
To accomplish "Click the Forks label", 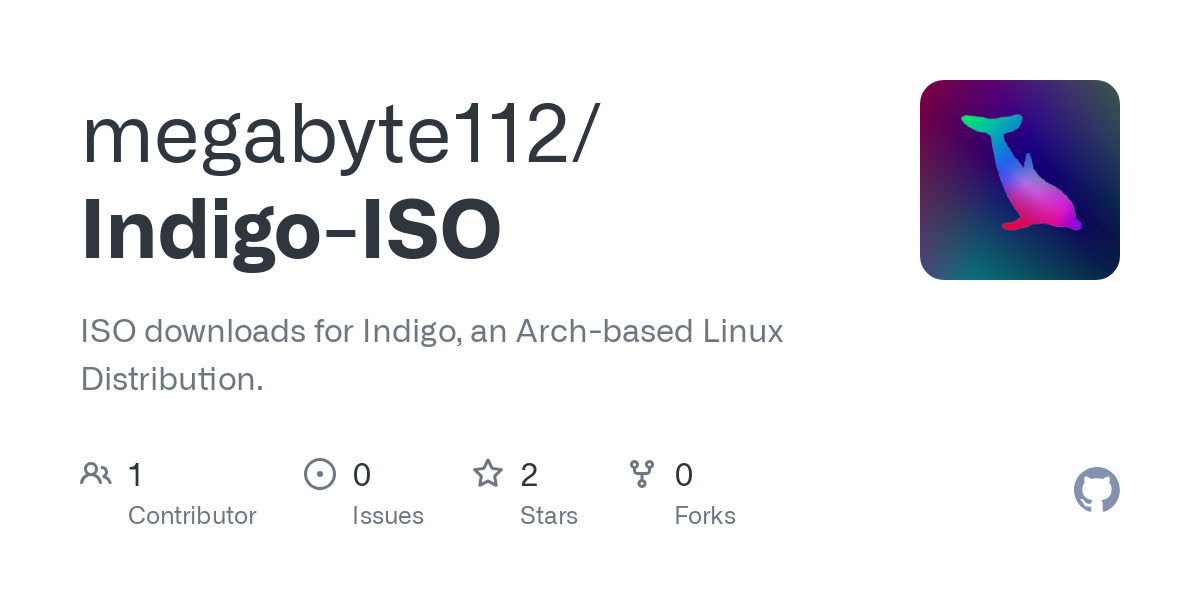I will [x=705, y=516].
